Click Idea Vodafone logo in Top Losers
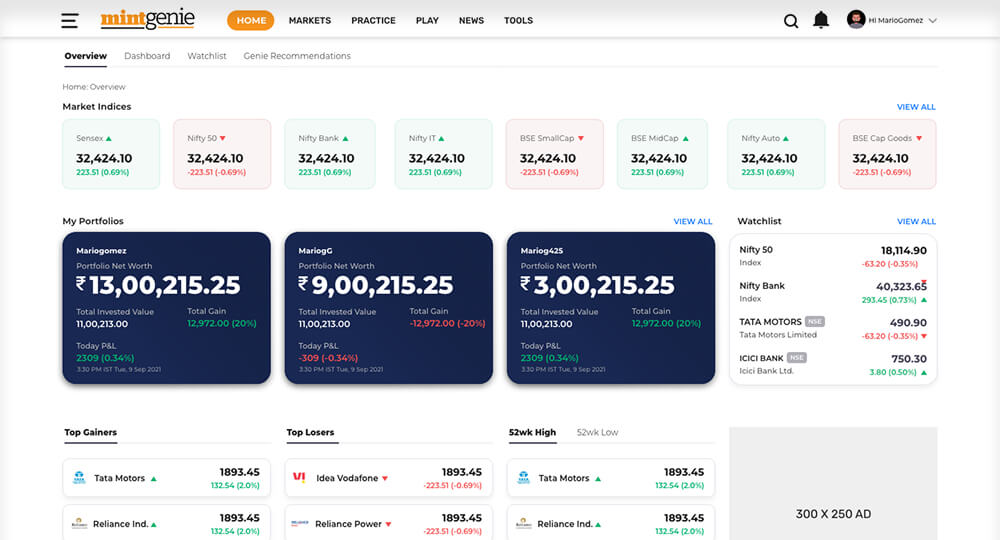 [x=299, y=478]
